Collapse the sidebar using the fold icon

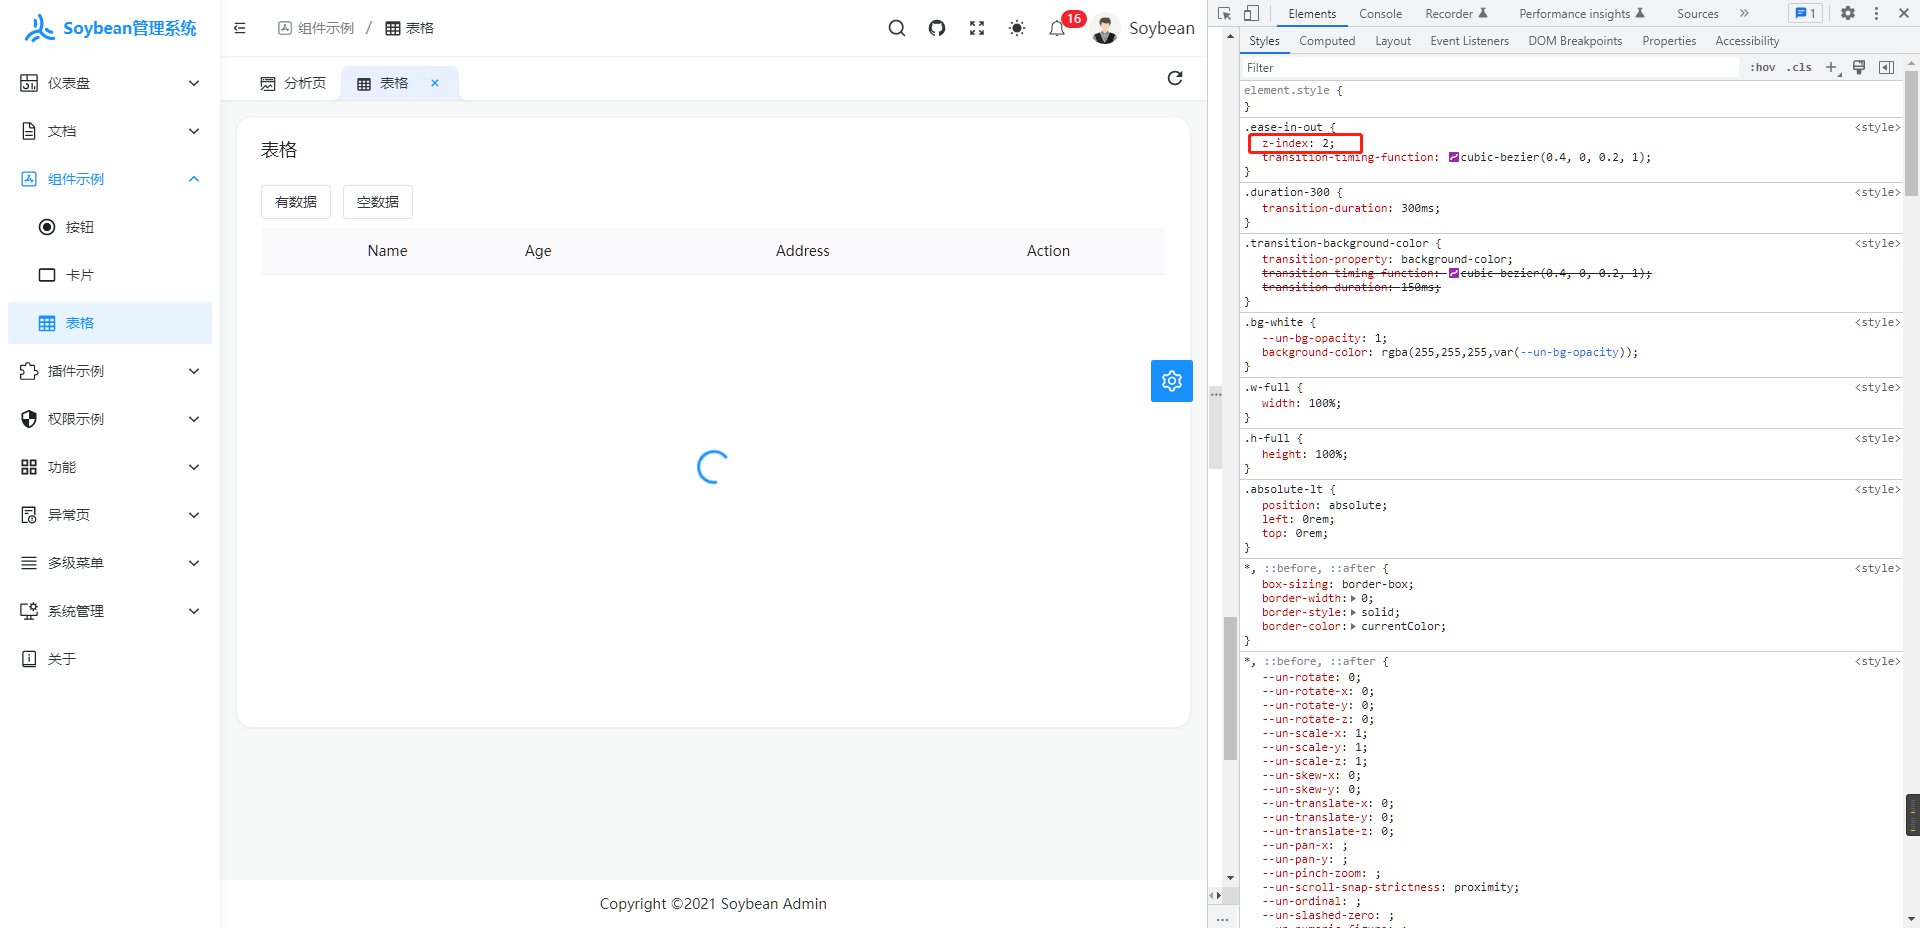point(239,28)
